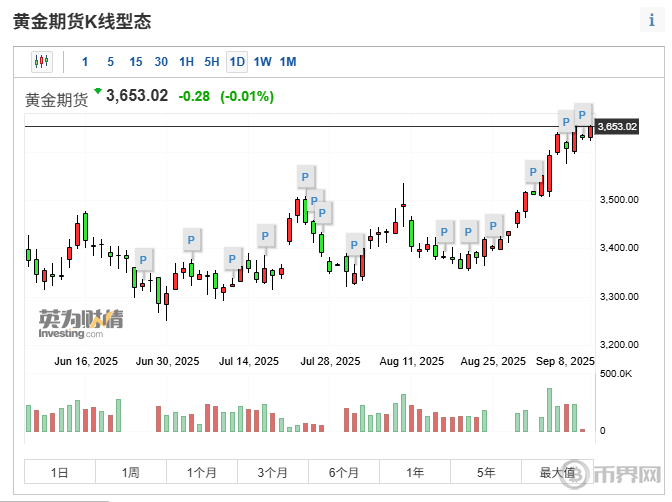672x502 pixels.
Task: Click the pattern marker near Jun 30
Action: pos(192,239)
